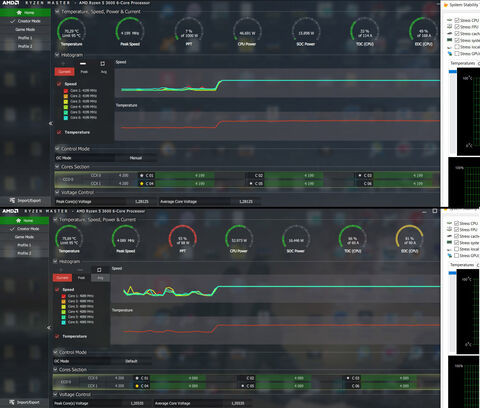The height and width of the screenshot is (408, 480).
Task: Toggle Speed checkbox in Manual-mode histogram legend
Action: point(59,84)
